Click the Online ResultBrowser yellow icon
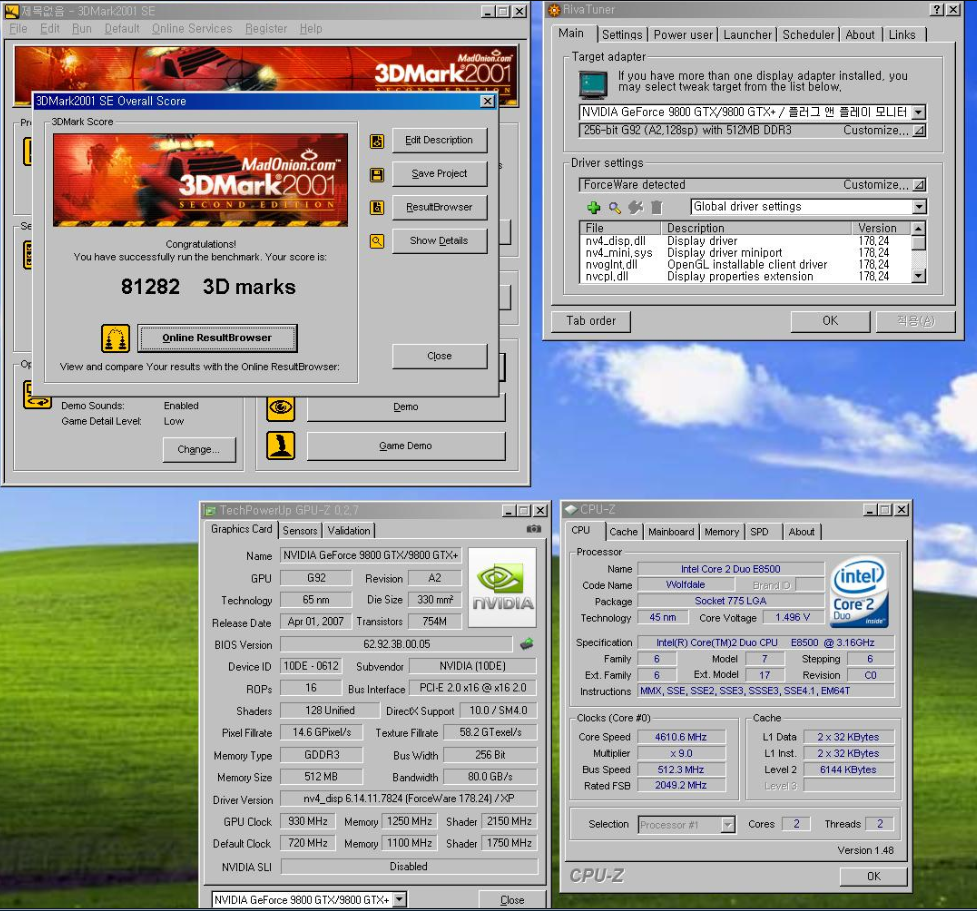This screenshot has width=977, height=911. [x=115, y=338]
